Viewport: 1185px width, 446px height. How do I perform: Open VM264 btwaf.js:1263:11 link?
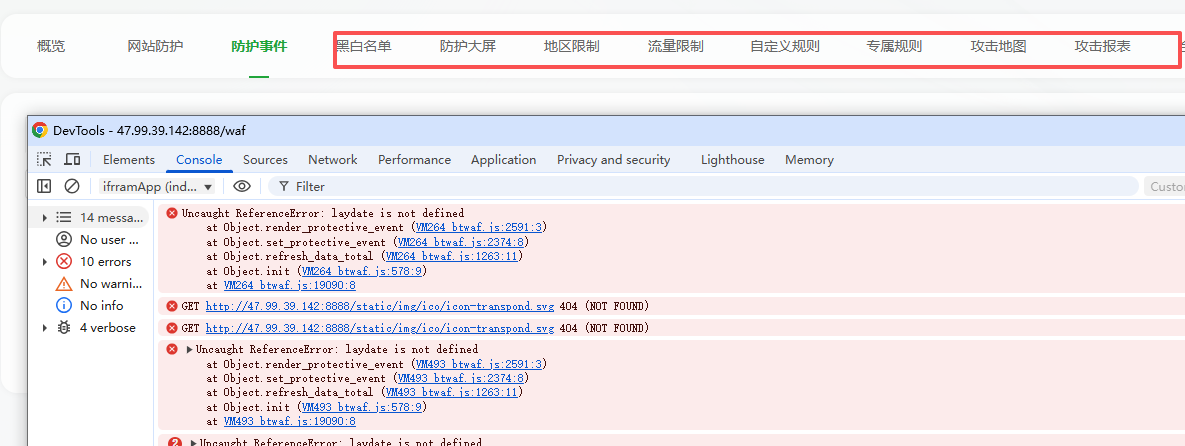click(452, 256)
